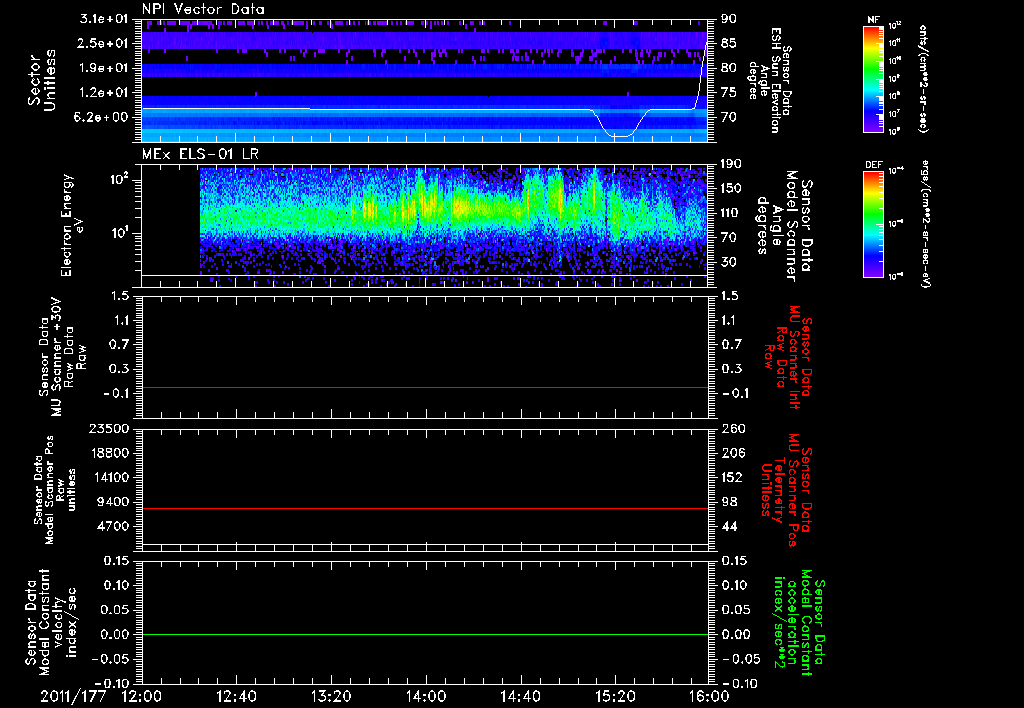This screenshot has height=708, width=1024.
Task: Click the 'DEF' color bar heading
Action: pyautogui.click(x=874, y=165)
